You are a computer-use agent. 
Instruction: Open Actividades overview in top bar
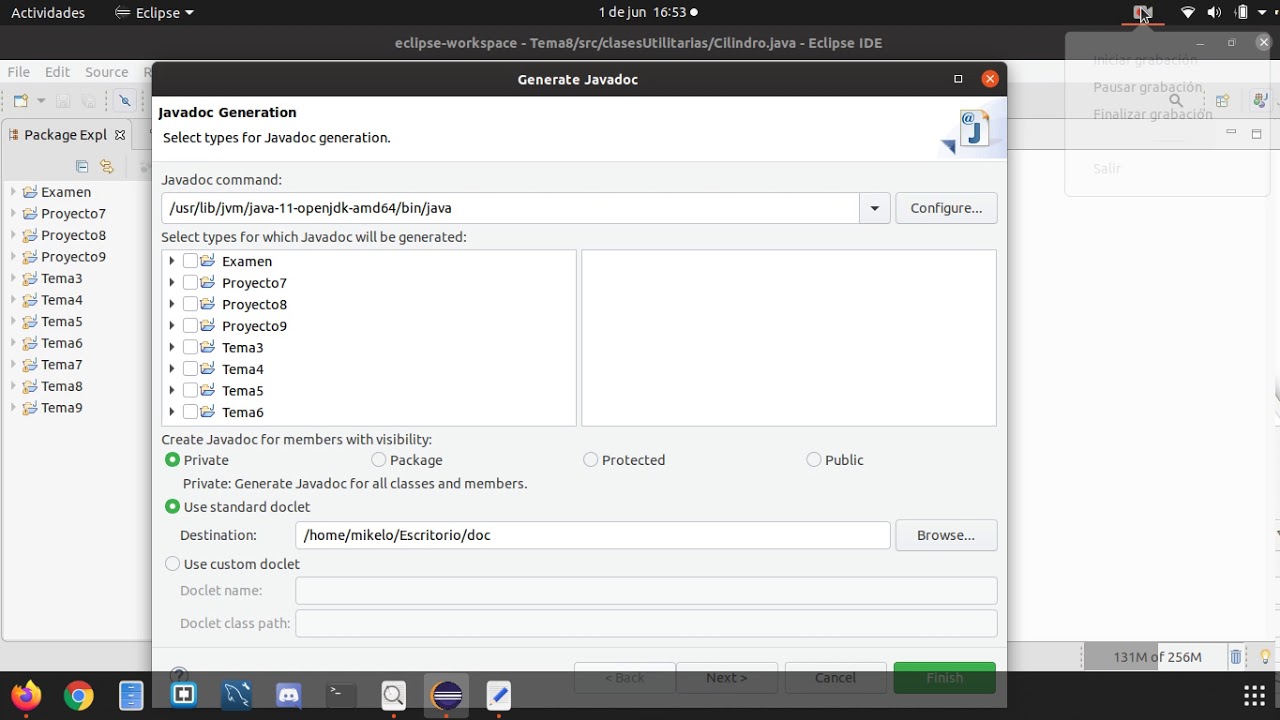(x=48, y=13)
